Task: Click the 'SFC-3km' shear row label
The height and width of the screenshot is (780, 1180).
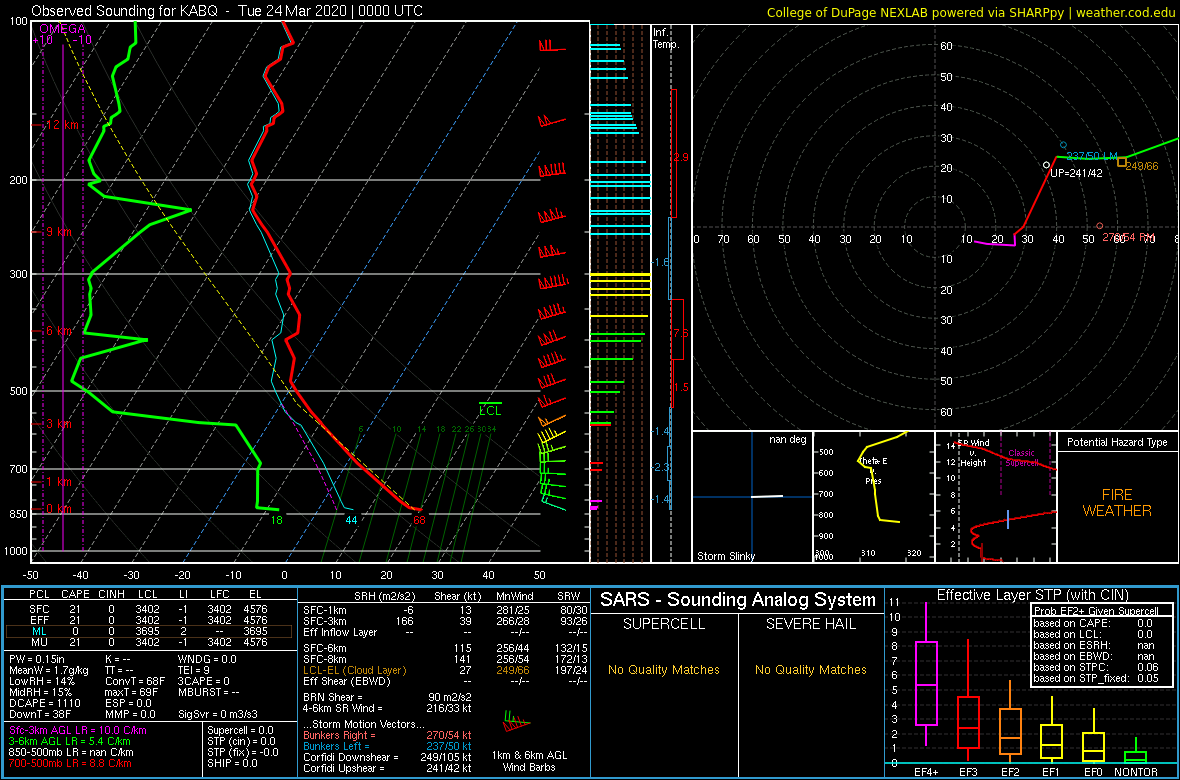Action: click(324, 621)
